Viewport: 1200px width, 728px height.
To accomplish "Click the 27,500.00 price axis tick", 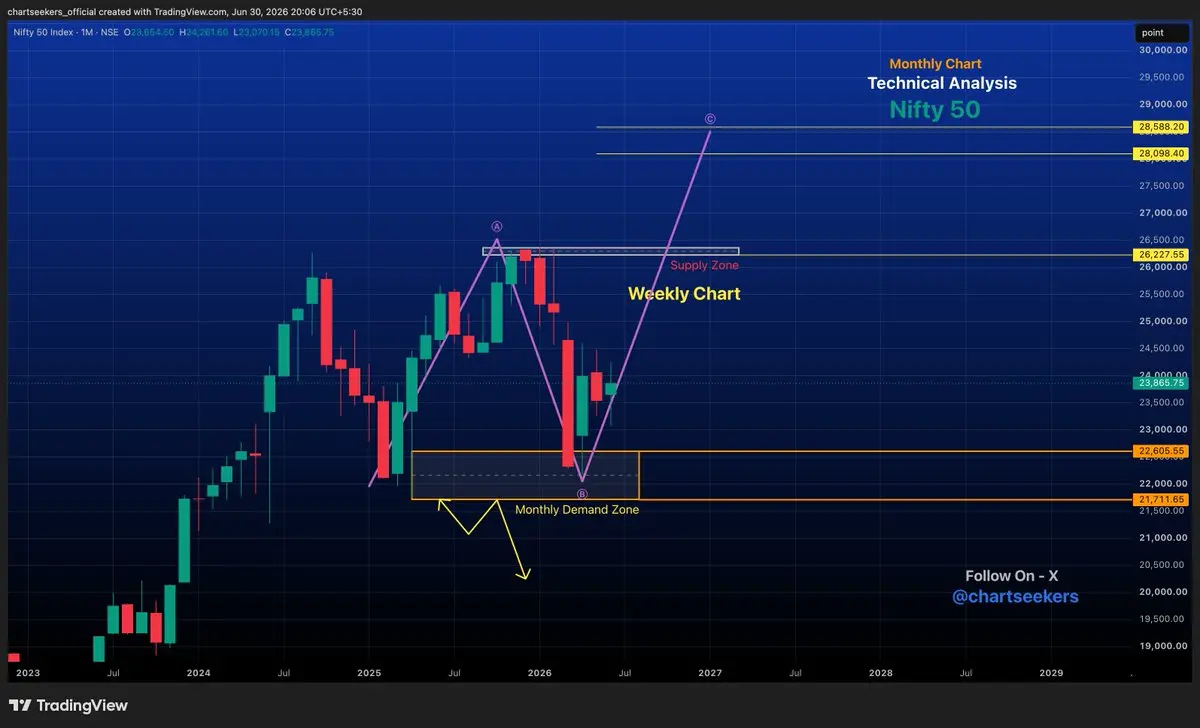I will tap(1161, 185).
